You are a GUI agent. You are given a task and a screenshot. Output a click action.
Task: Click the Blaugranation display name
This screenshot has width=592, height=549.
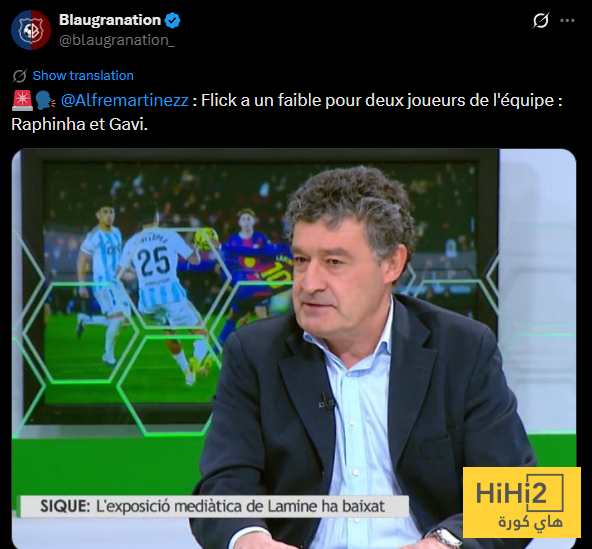pos(110,20)
